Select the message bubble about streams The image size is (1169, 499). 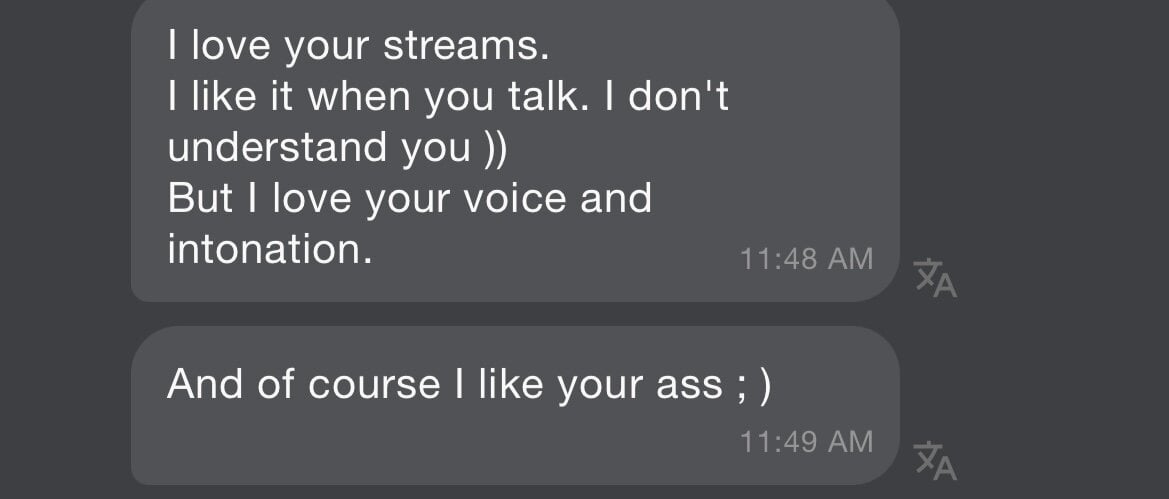[515, 150]
